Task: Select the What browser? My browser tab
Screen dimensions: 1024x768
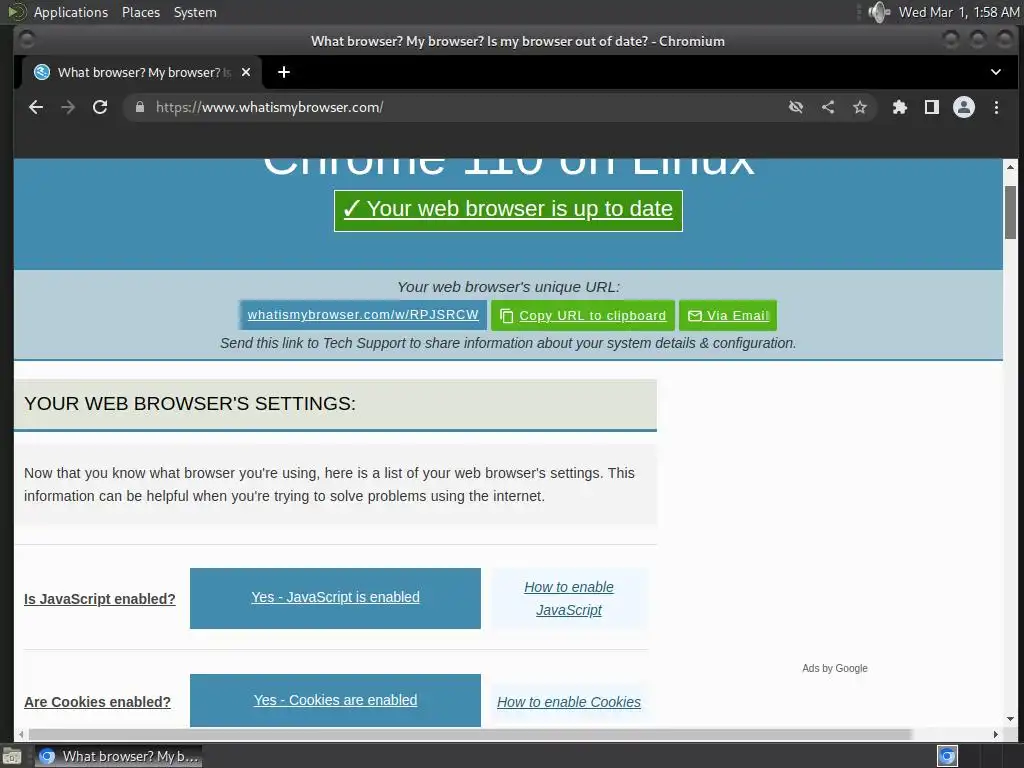Action: pos(142,72)
